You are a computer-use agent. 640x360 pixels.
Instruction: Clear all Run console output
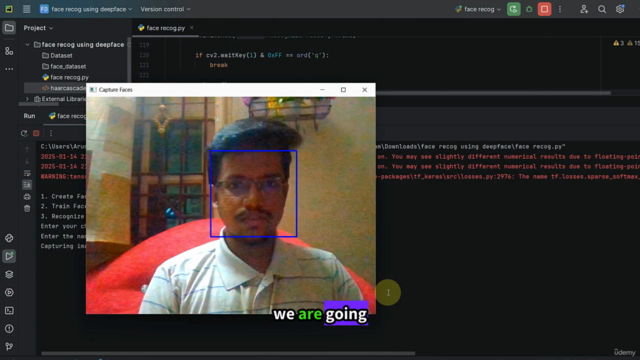click(x=27, y=209)
